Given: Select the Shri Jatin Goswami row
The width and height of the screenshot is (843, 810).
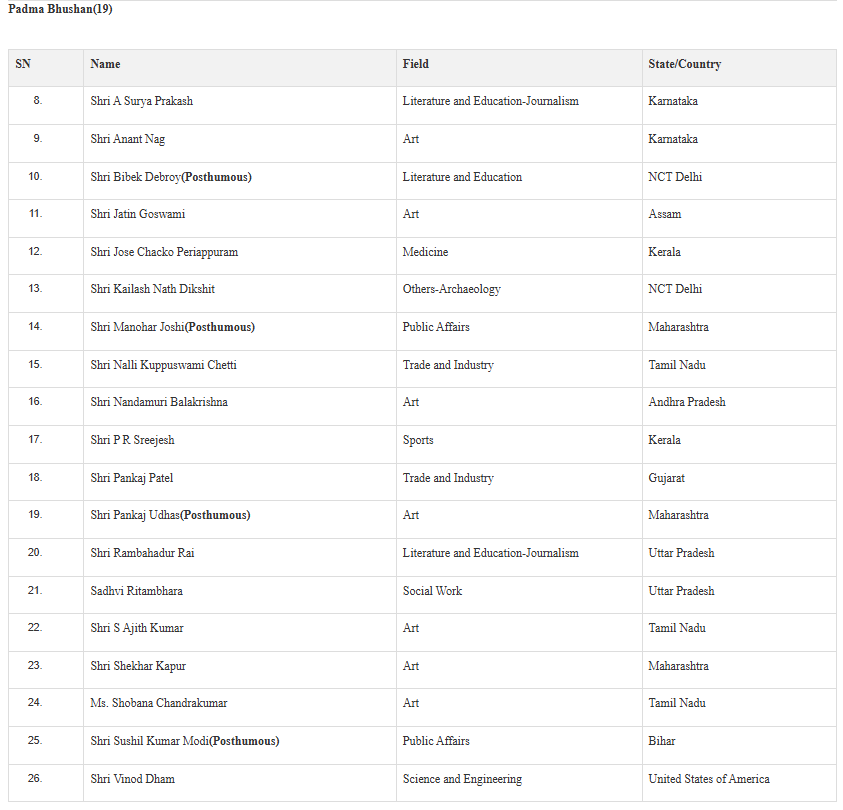Looking at the screenshot, I should click(422, 214).
